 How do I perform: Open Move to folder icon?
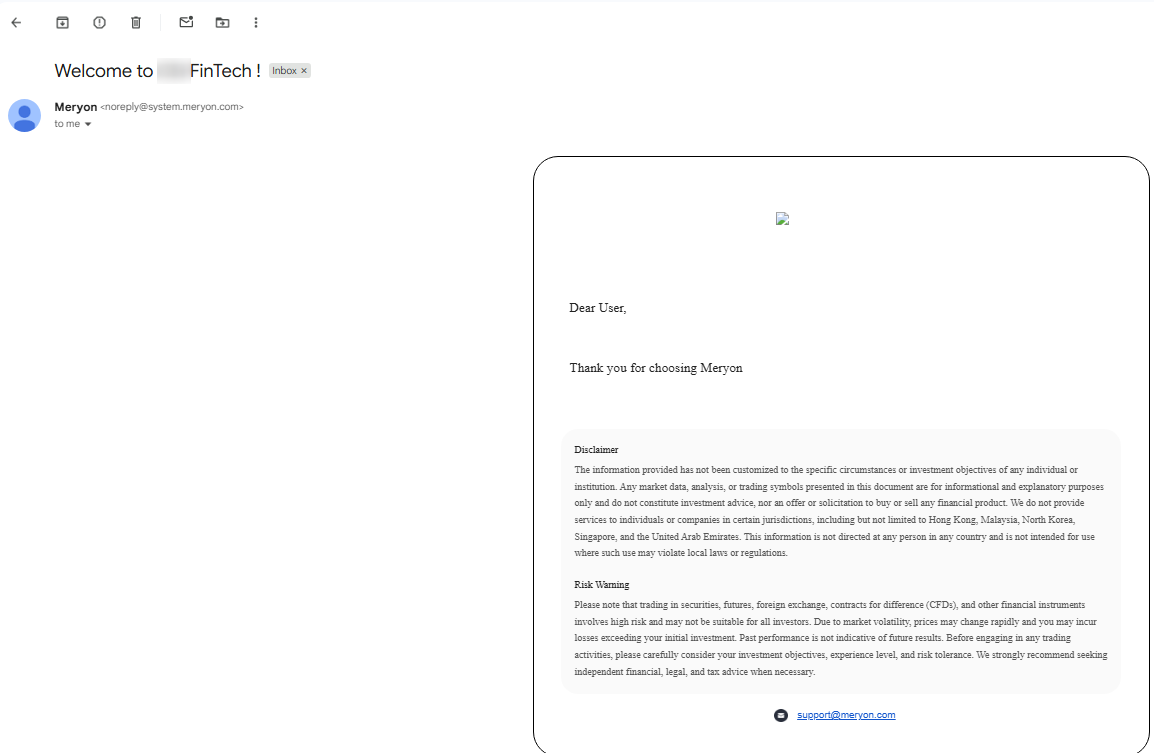[222, 23]
